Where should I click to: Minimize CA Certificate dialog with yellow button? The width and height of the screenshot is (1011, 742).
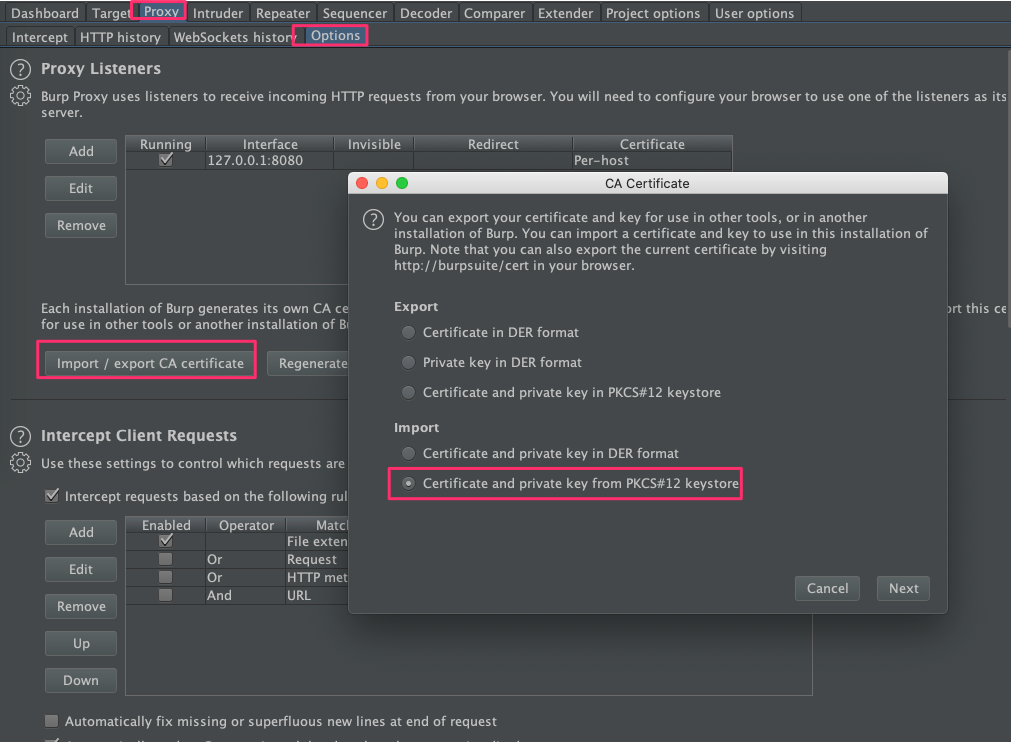[x=382, y=183]
